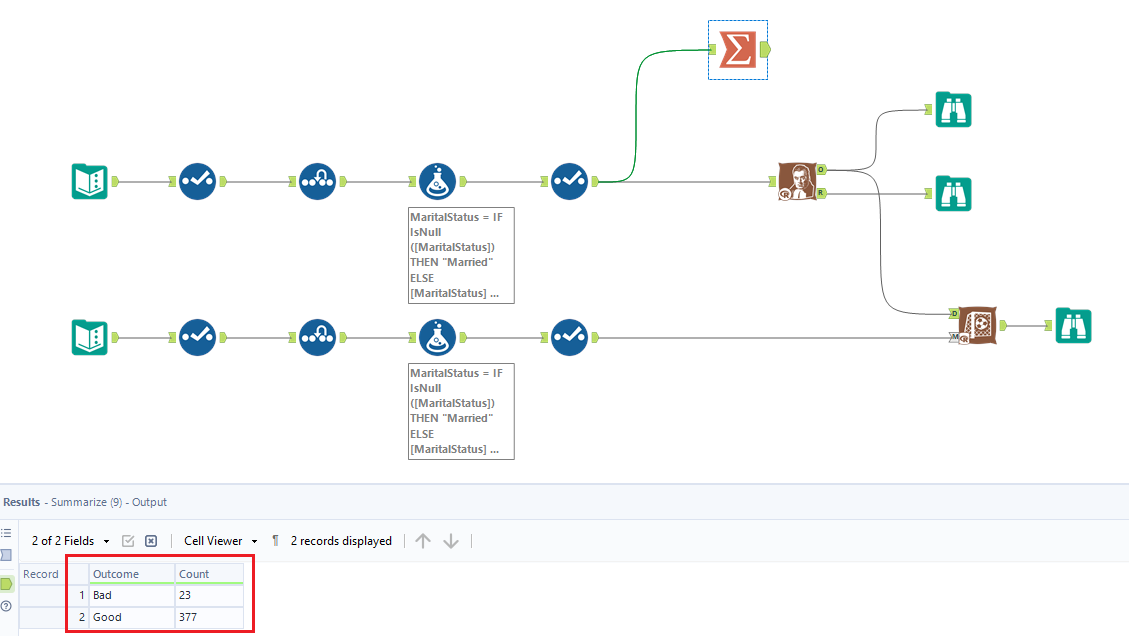
Task: Select the Summarize tool on the canvas
Action: pos(737,47)
